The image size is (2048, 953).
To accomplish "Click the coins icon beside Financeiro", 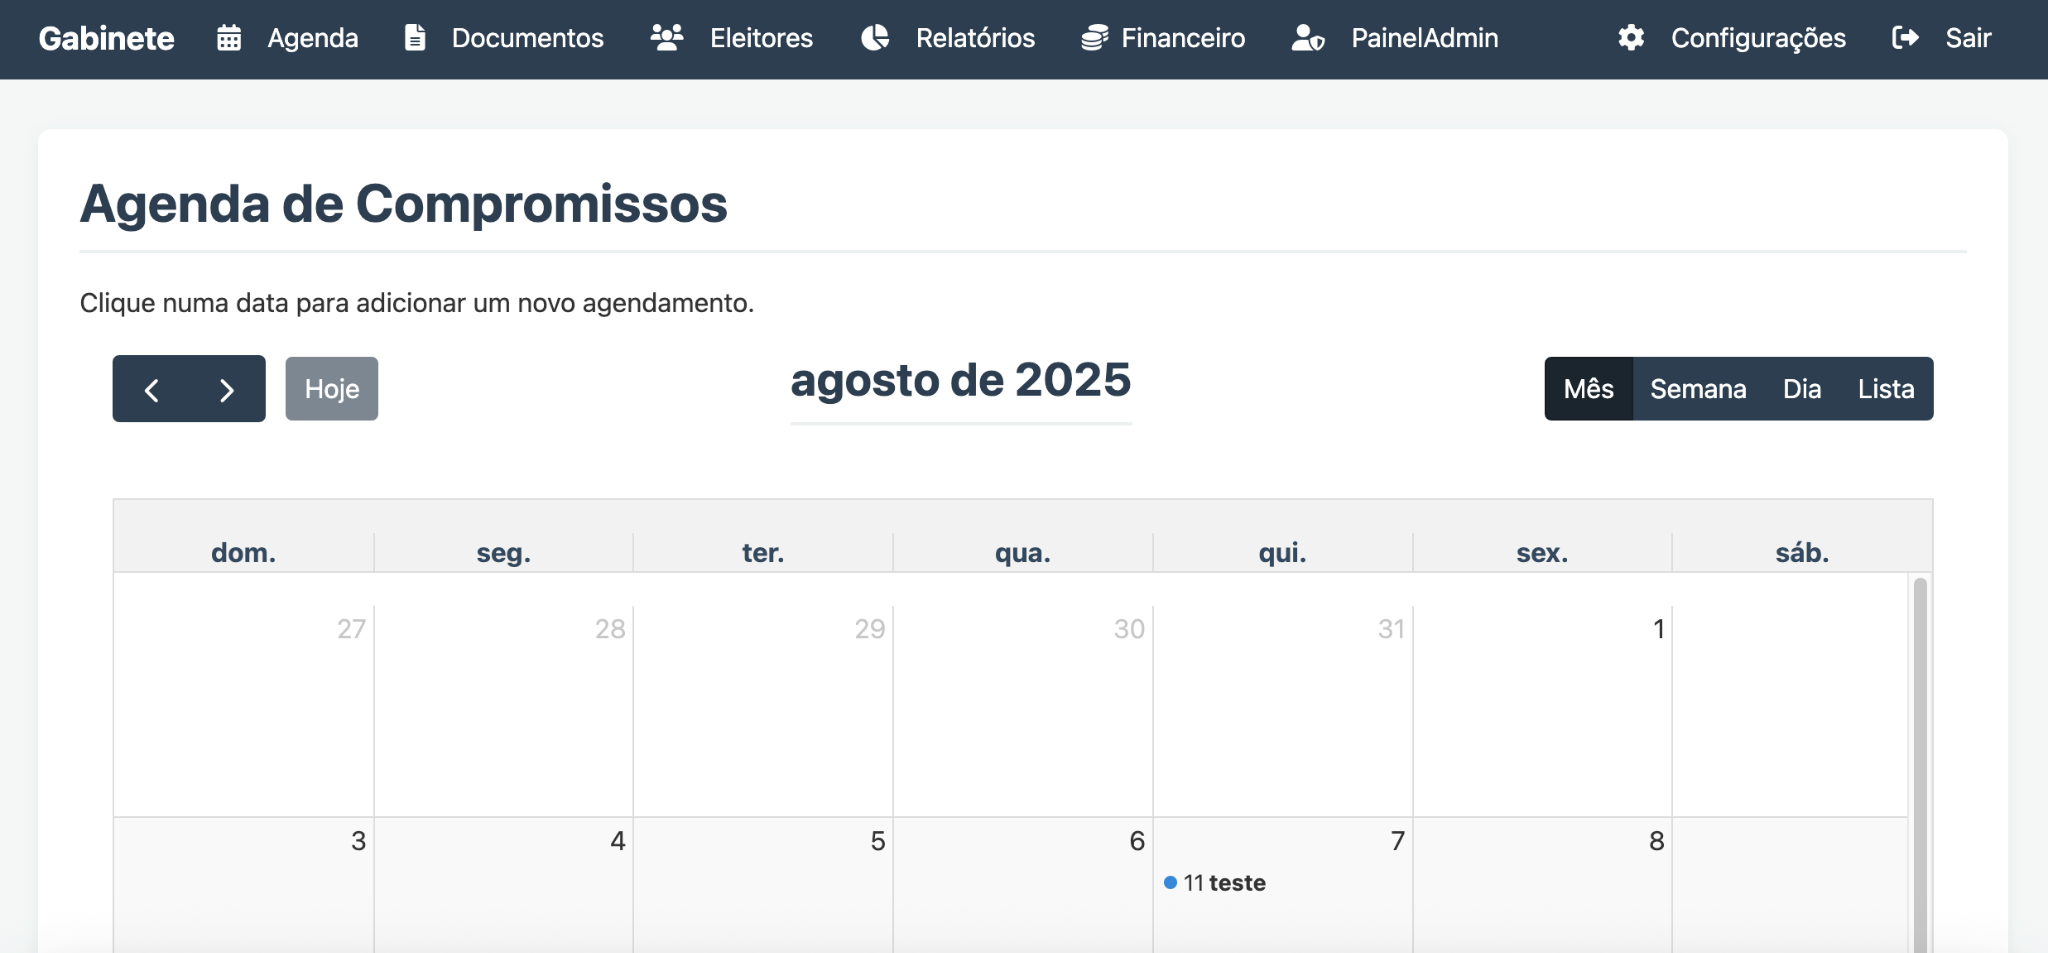I will (1095, 38).
